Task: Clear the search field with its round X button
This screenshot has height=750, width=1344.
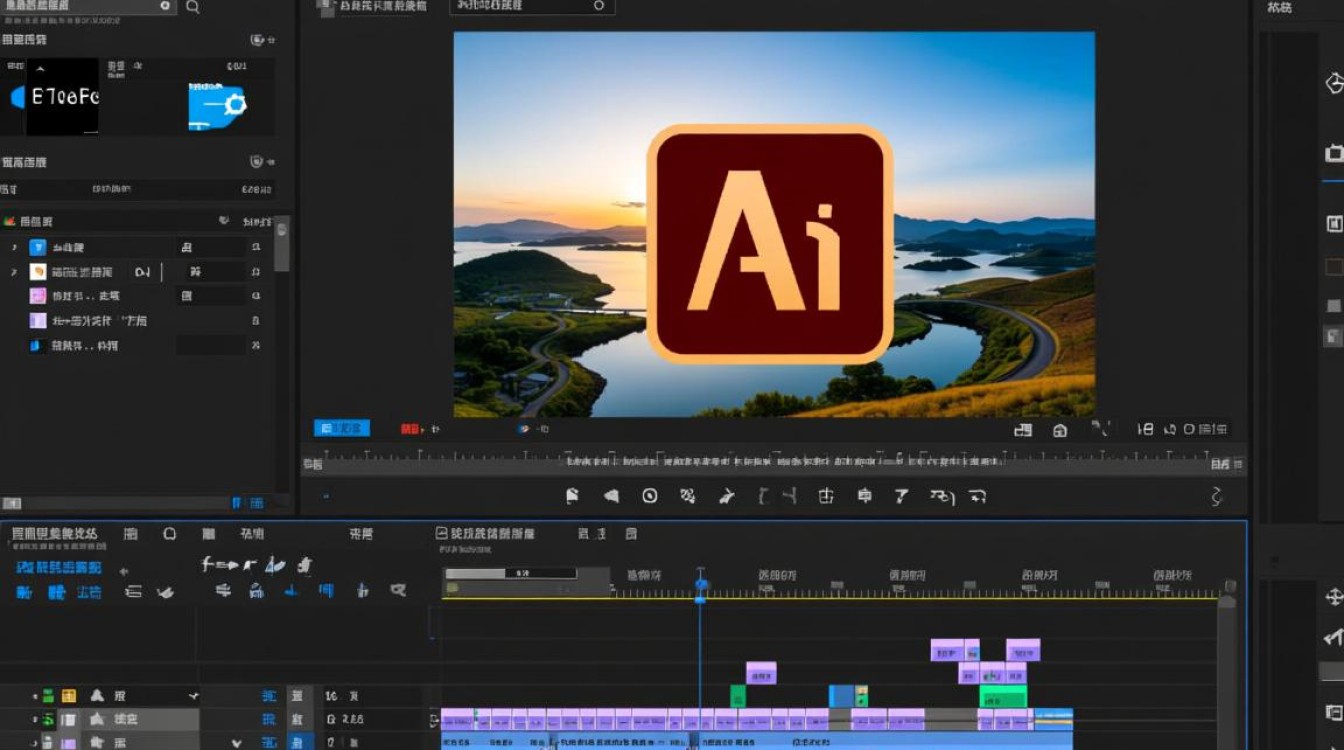Action: 165,6
